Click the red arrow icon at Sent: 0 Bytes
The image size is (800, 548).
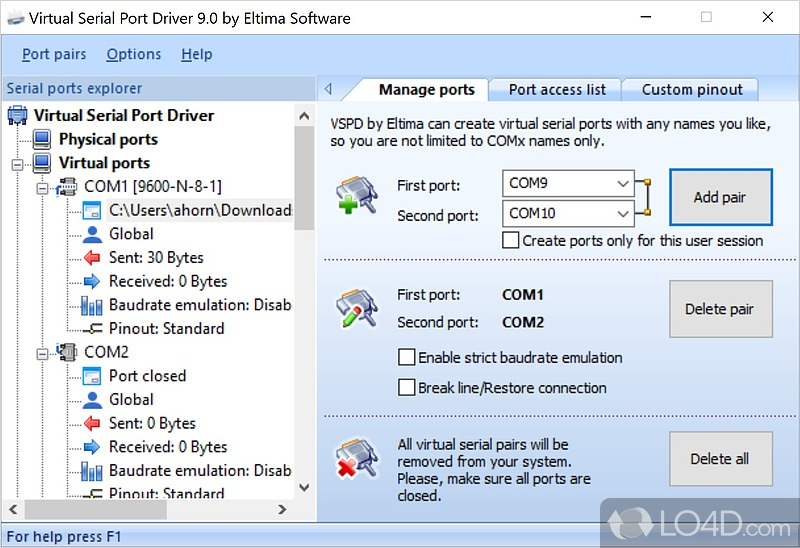tap(92, 423)
